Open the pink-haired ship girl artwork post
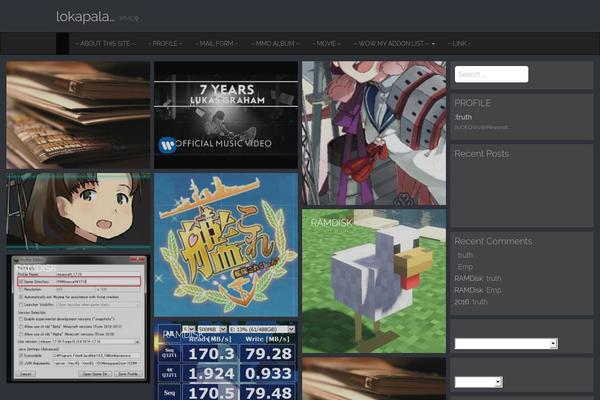 (374, 133)
